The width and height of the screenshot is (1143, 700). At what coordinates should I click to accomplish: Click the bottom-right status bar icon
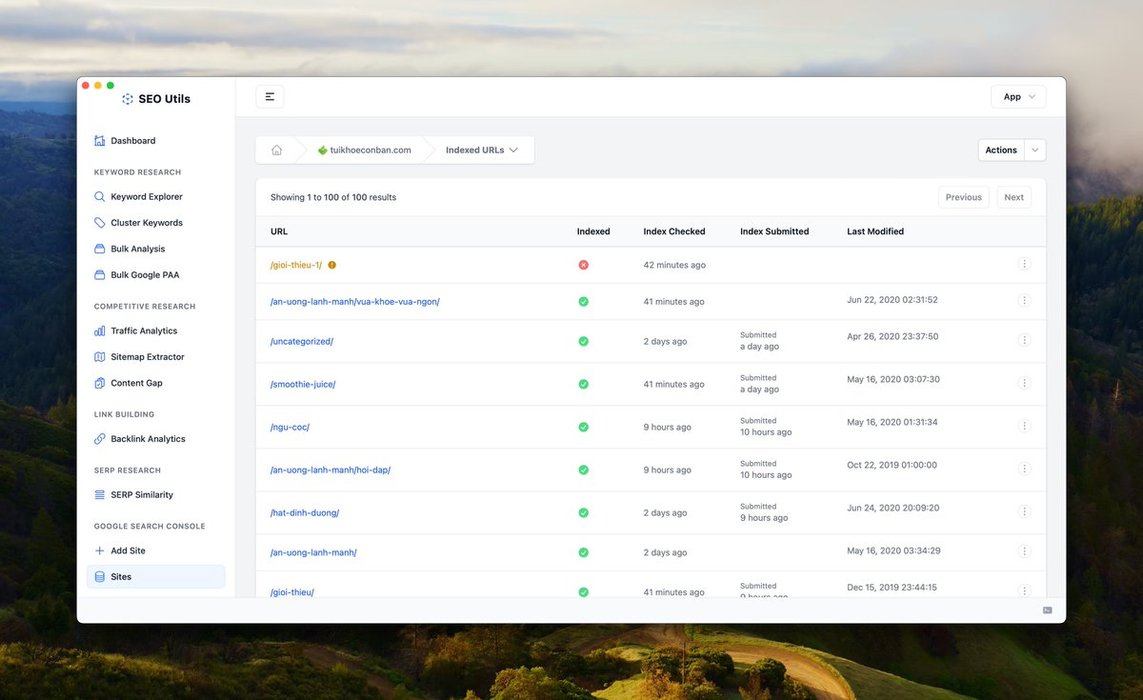click(x=1047, y=610)
